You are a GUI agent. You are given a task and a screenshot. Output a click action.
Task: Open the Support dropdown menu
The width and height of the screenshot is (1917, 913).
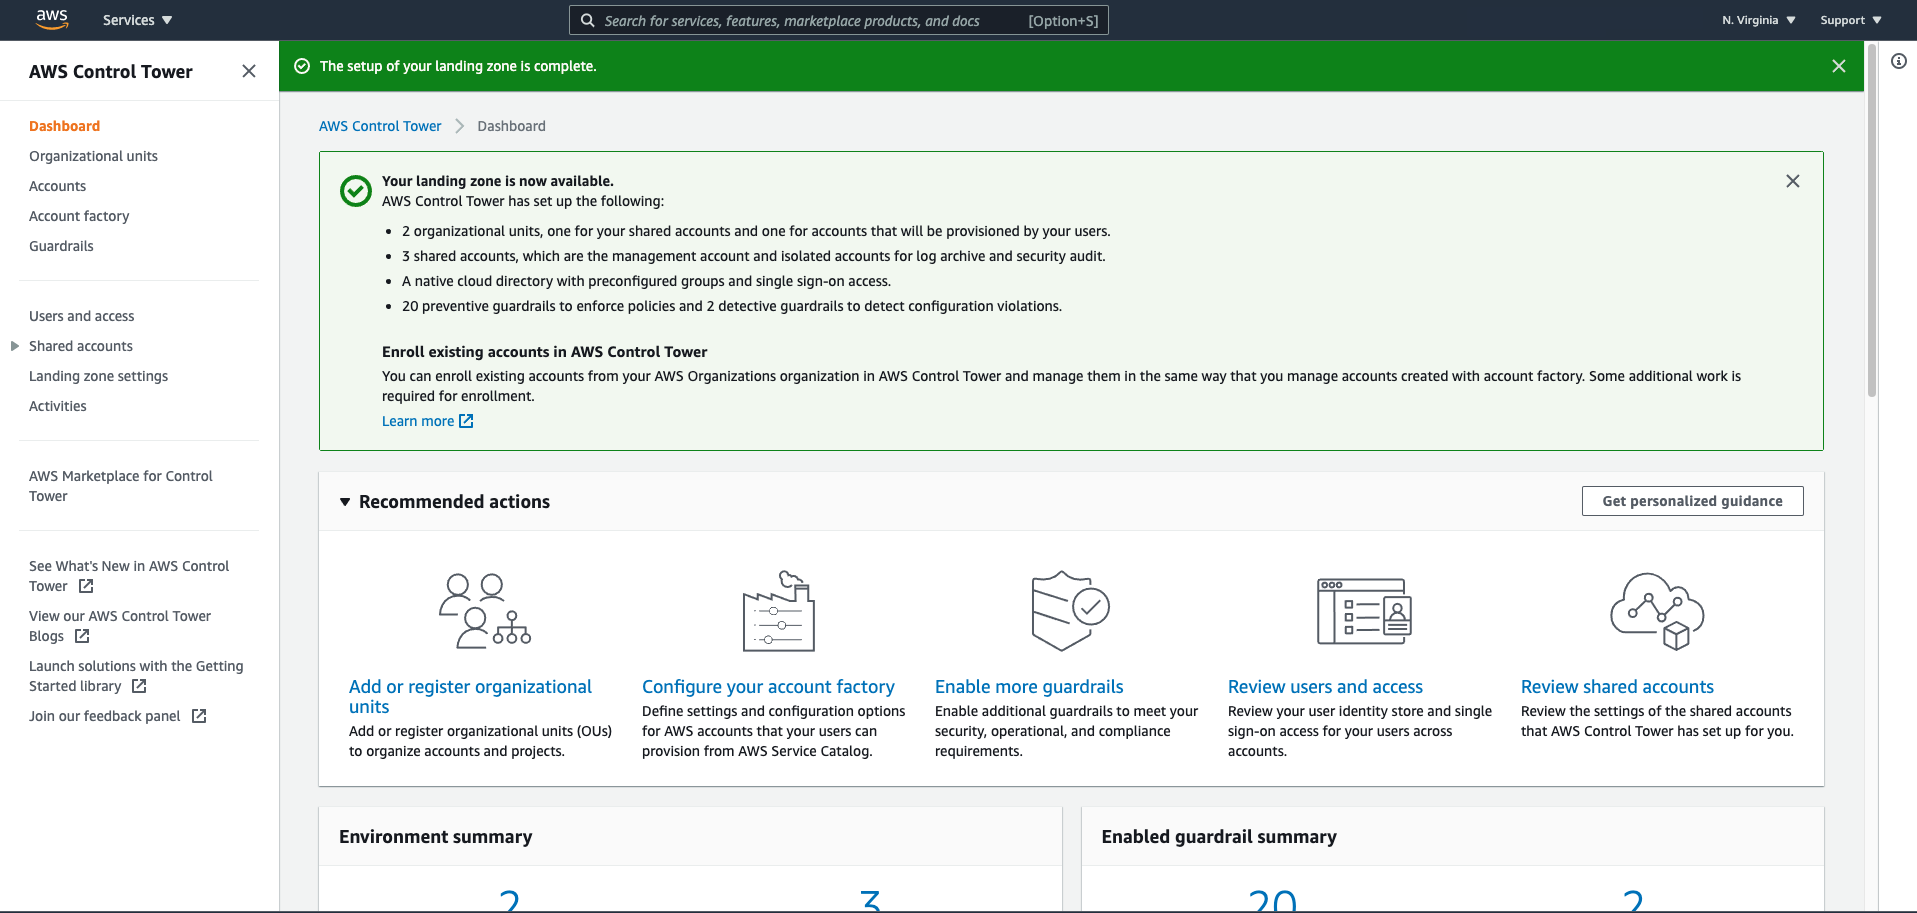point(1850,20)
